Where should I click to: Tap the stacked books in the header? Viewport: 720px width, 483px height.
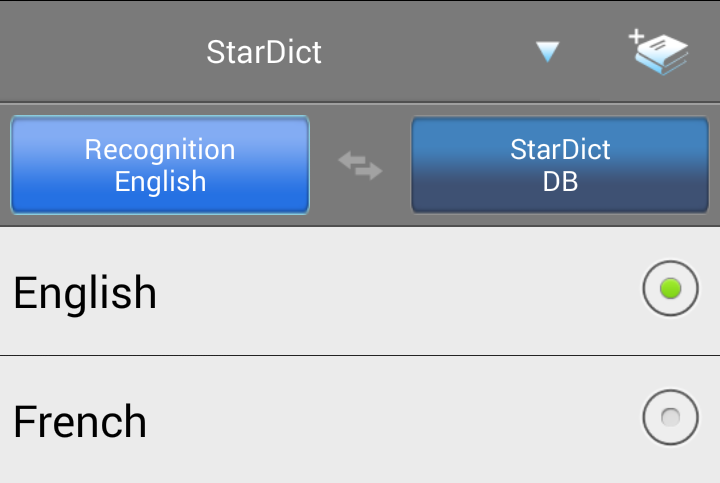665,56
